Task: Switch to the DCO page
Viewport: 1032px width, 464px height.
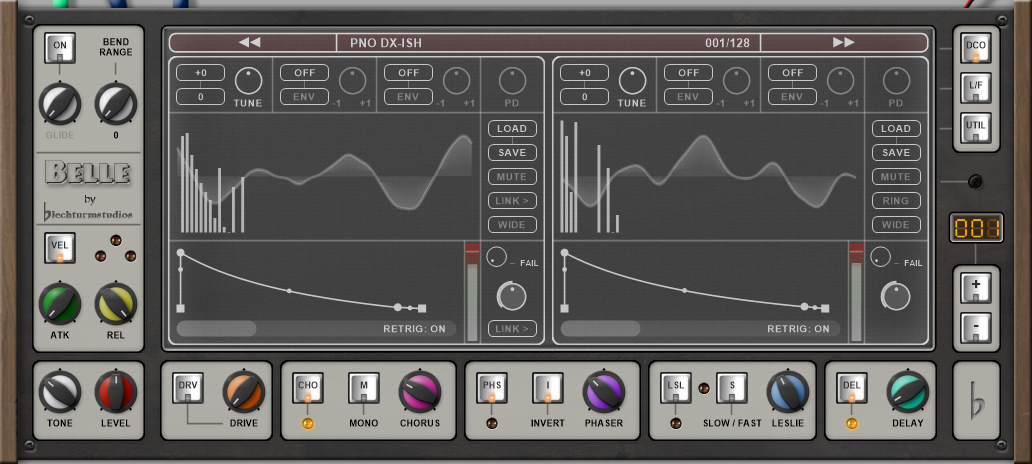Action: click(975, 48)
